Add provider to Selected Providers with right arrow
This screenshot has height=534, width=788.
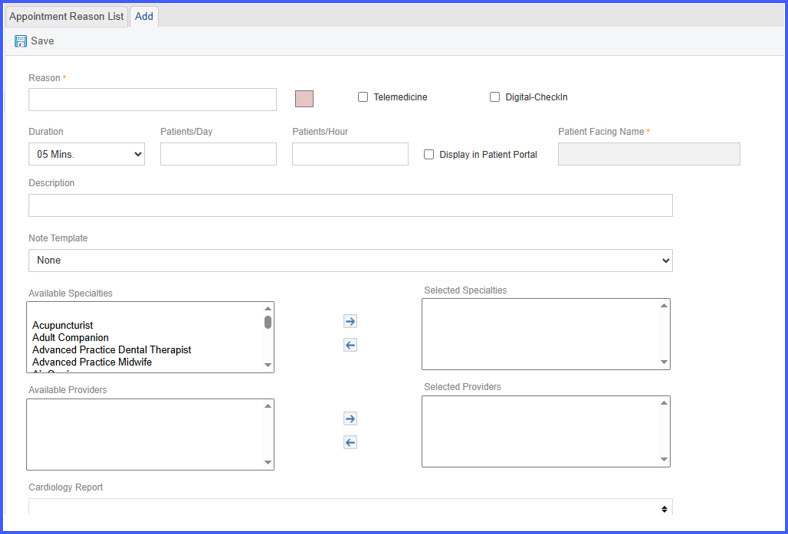350,418
